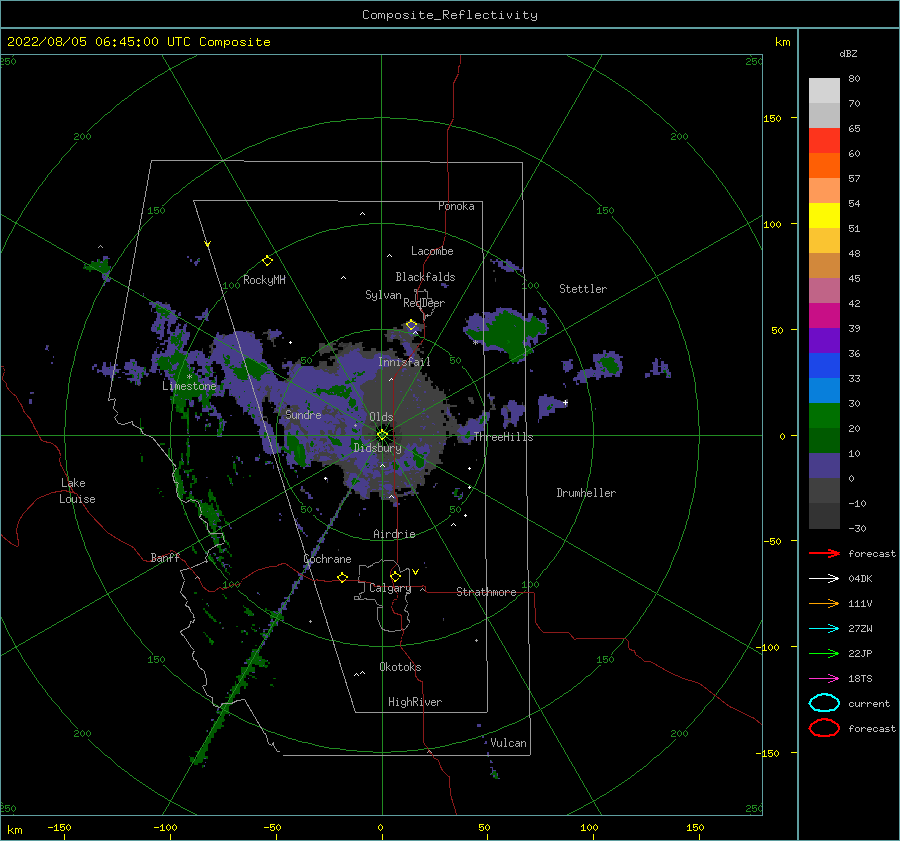Click the Blackfalds town label
This screenshot has height=841, width=900.
[425, 277]
